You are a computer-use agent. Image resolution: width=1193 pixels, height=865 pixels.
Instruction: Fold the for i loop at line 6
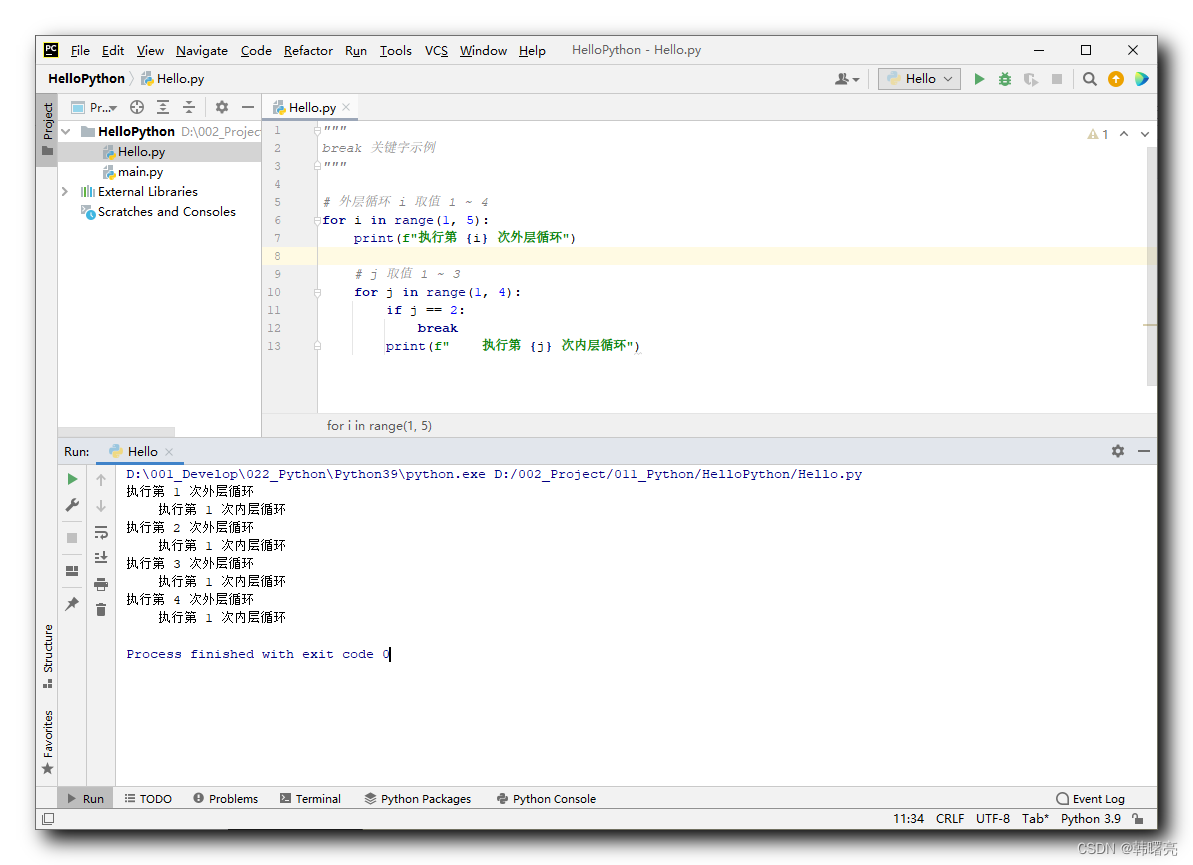pos(317,221)
